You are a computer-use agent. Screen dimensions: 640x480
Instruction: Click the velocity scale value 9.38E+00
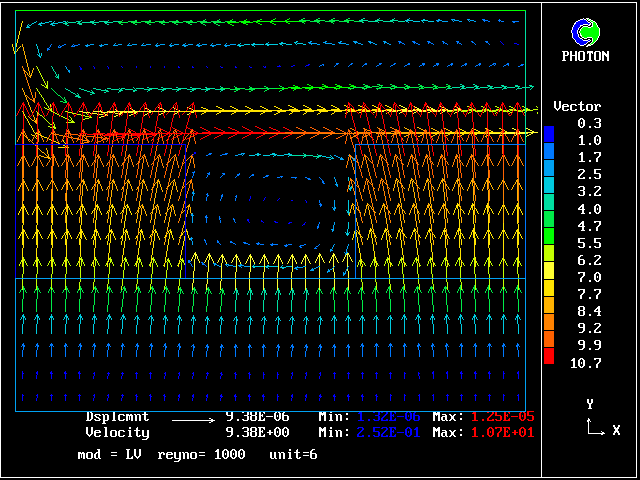[x=257, y=433]
